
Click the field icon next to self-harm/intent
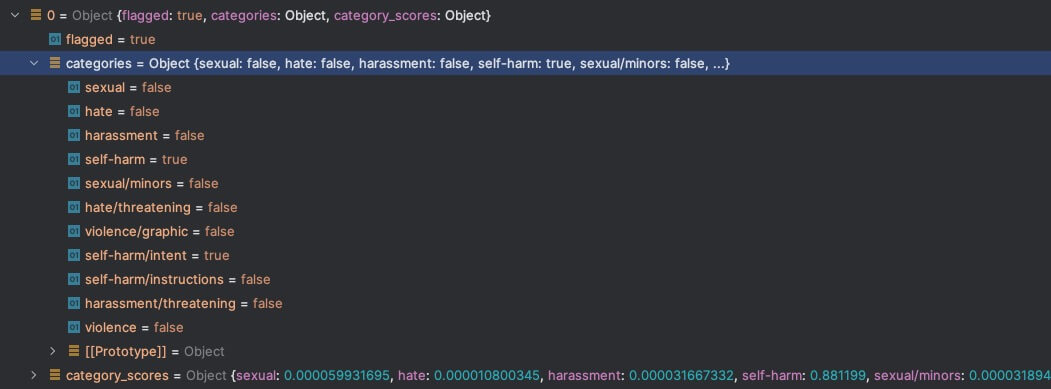click(74, 256)
